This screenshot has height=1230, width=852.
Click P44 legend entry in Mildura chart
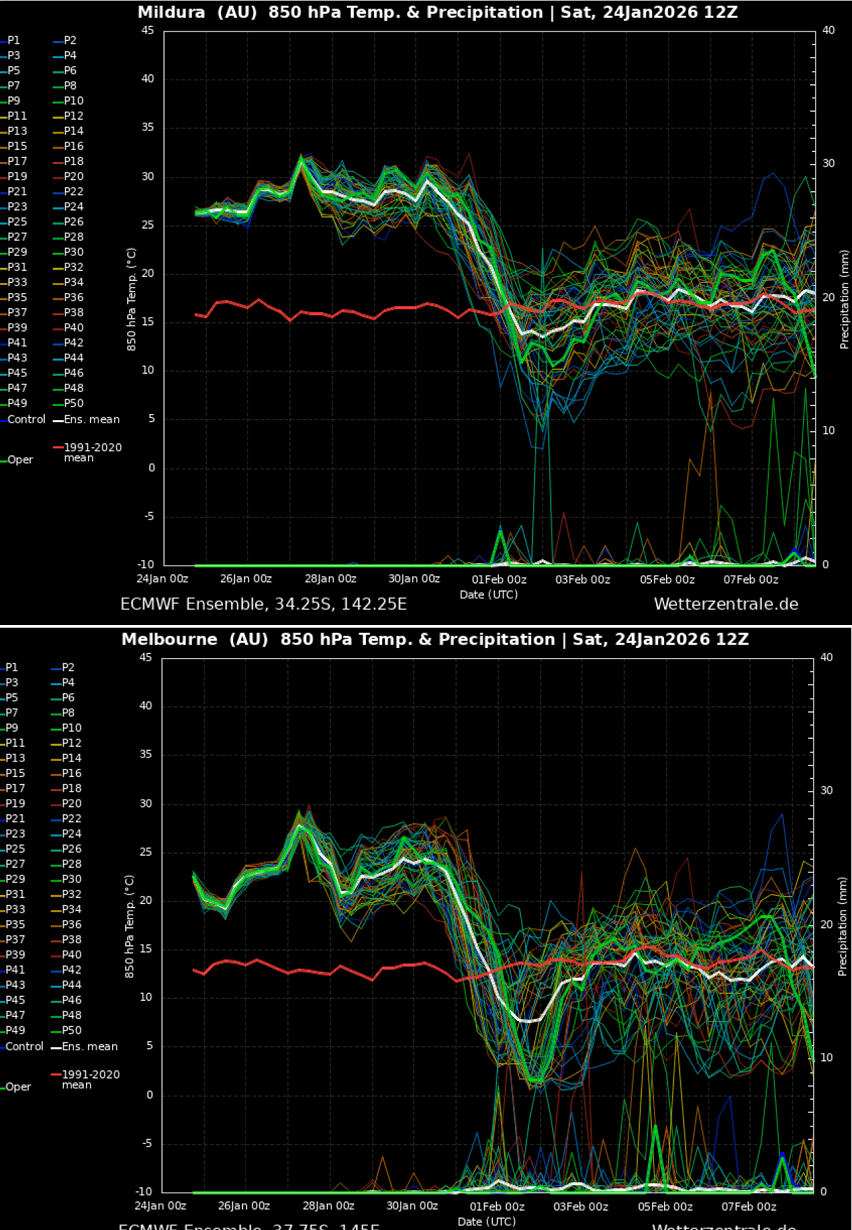click(x=75, y=358)
